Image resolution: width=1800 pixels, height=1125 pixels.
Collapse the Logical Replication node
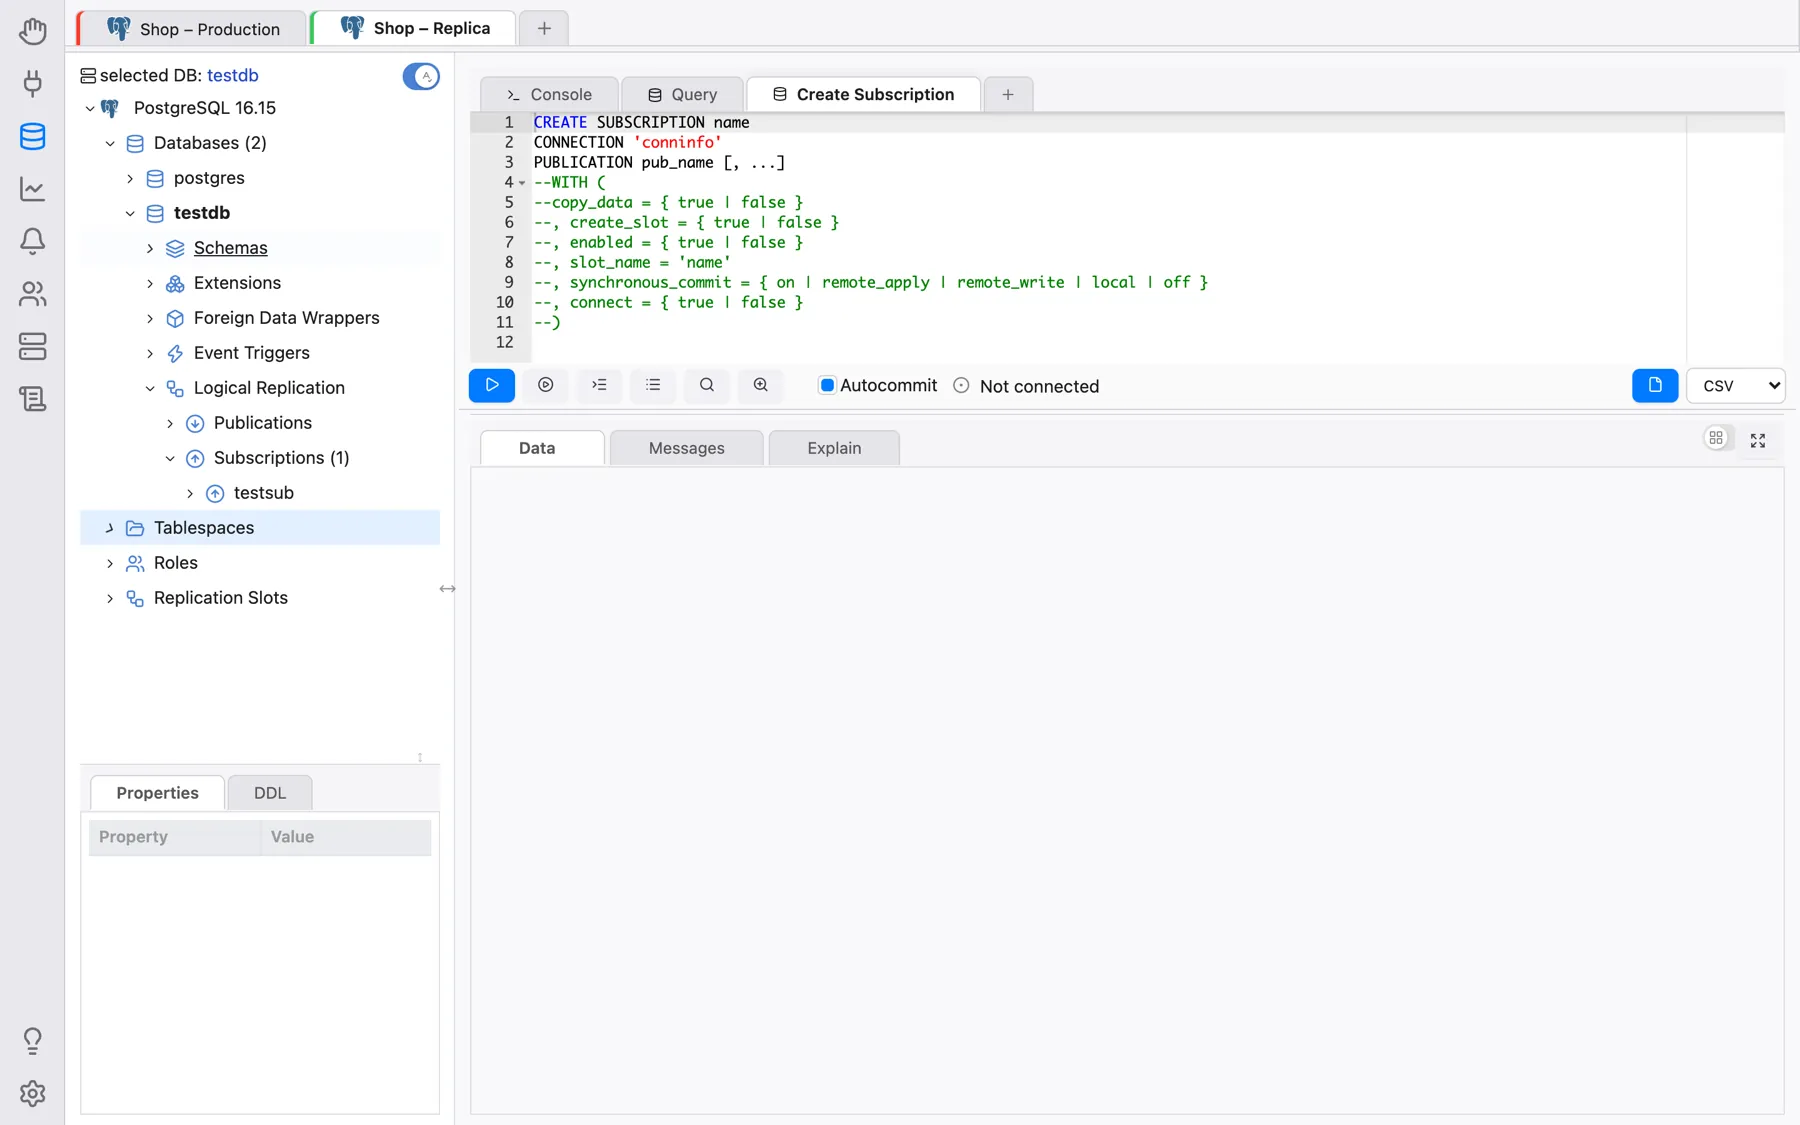(x=150, y=388)
